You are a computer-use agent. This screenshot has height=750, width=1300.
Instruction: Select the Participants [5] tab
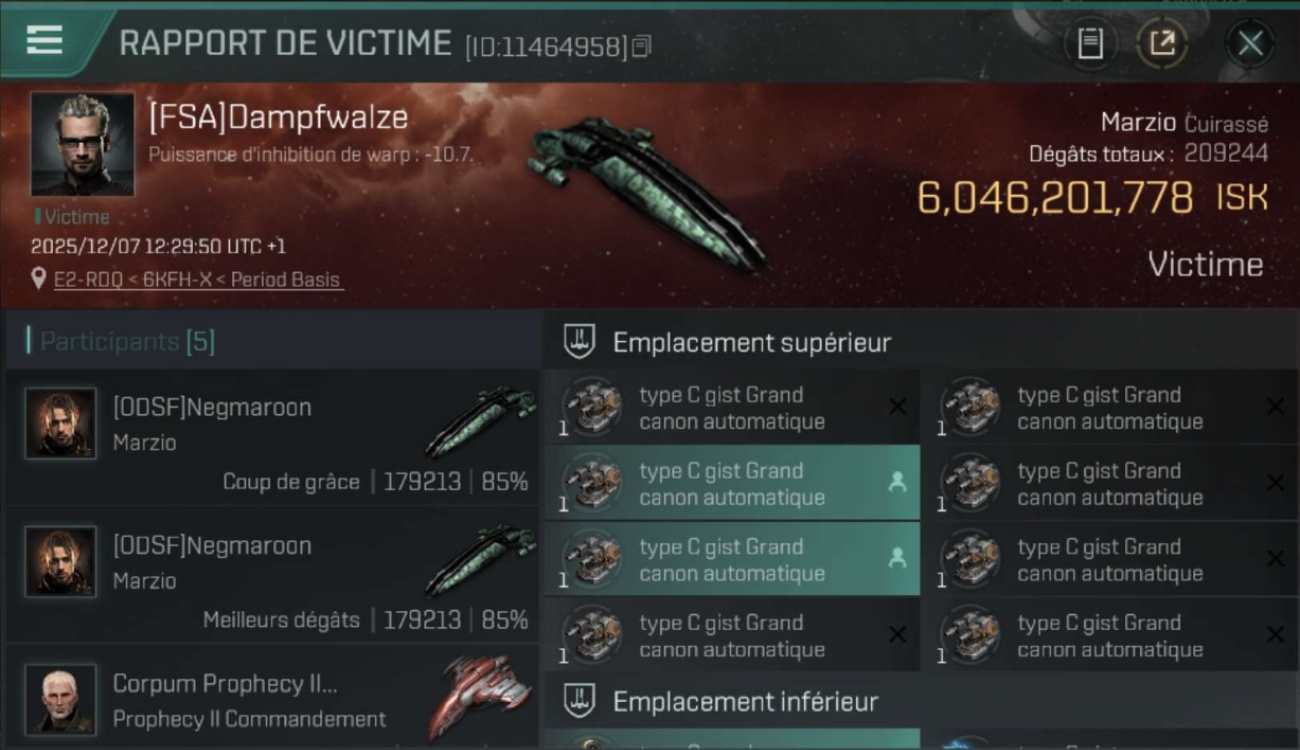coord(127,341)
